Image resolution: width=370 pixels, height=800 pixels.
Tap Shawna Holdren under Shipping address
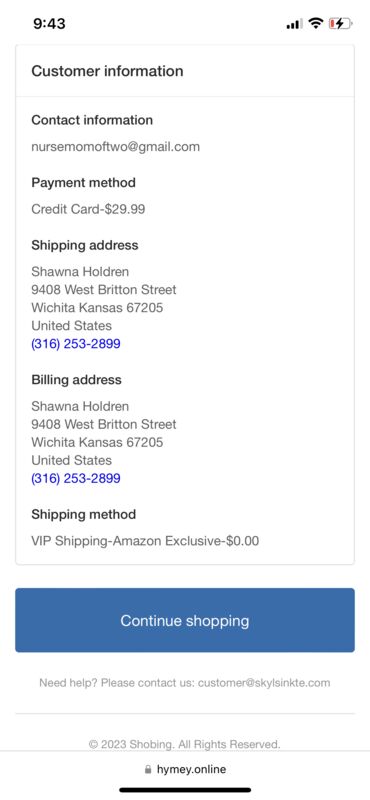[x=80, y=271]
